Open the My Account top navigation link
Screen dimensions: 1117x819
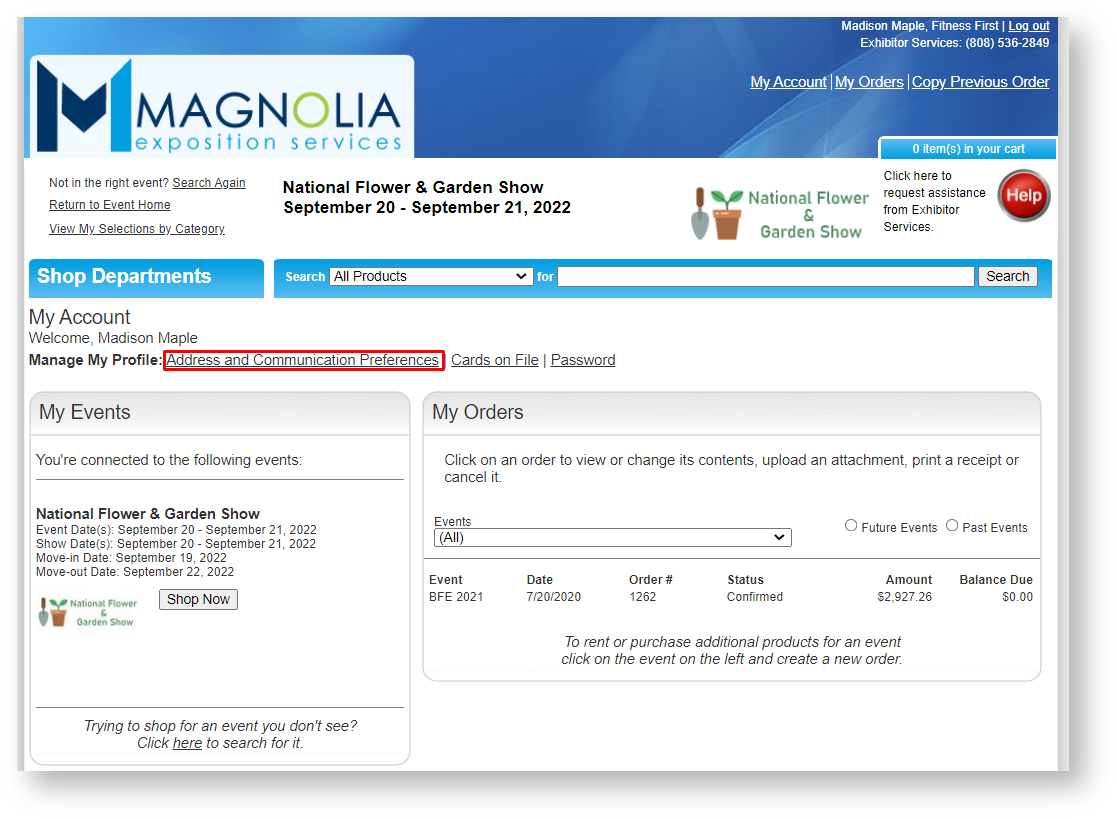[788, 82]
